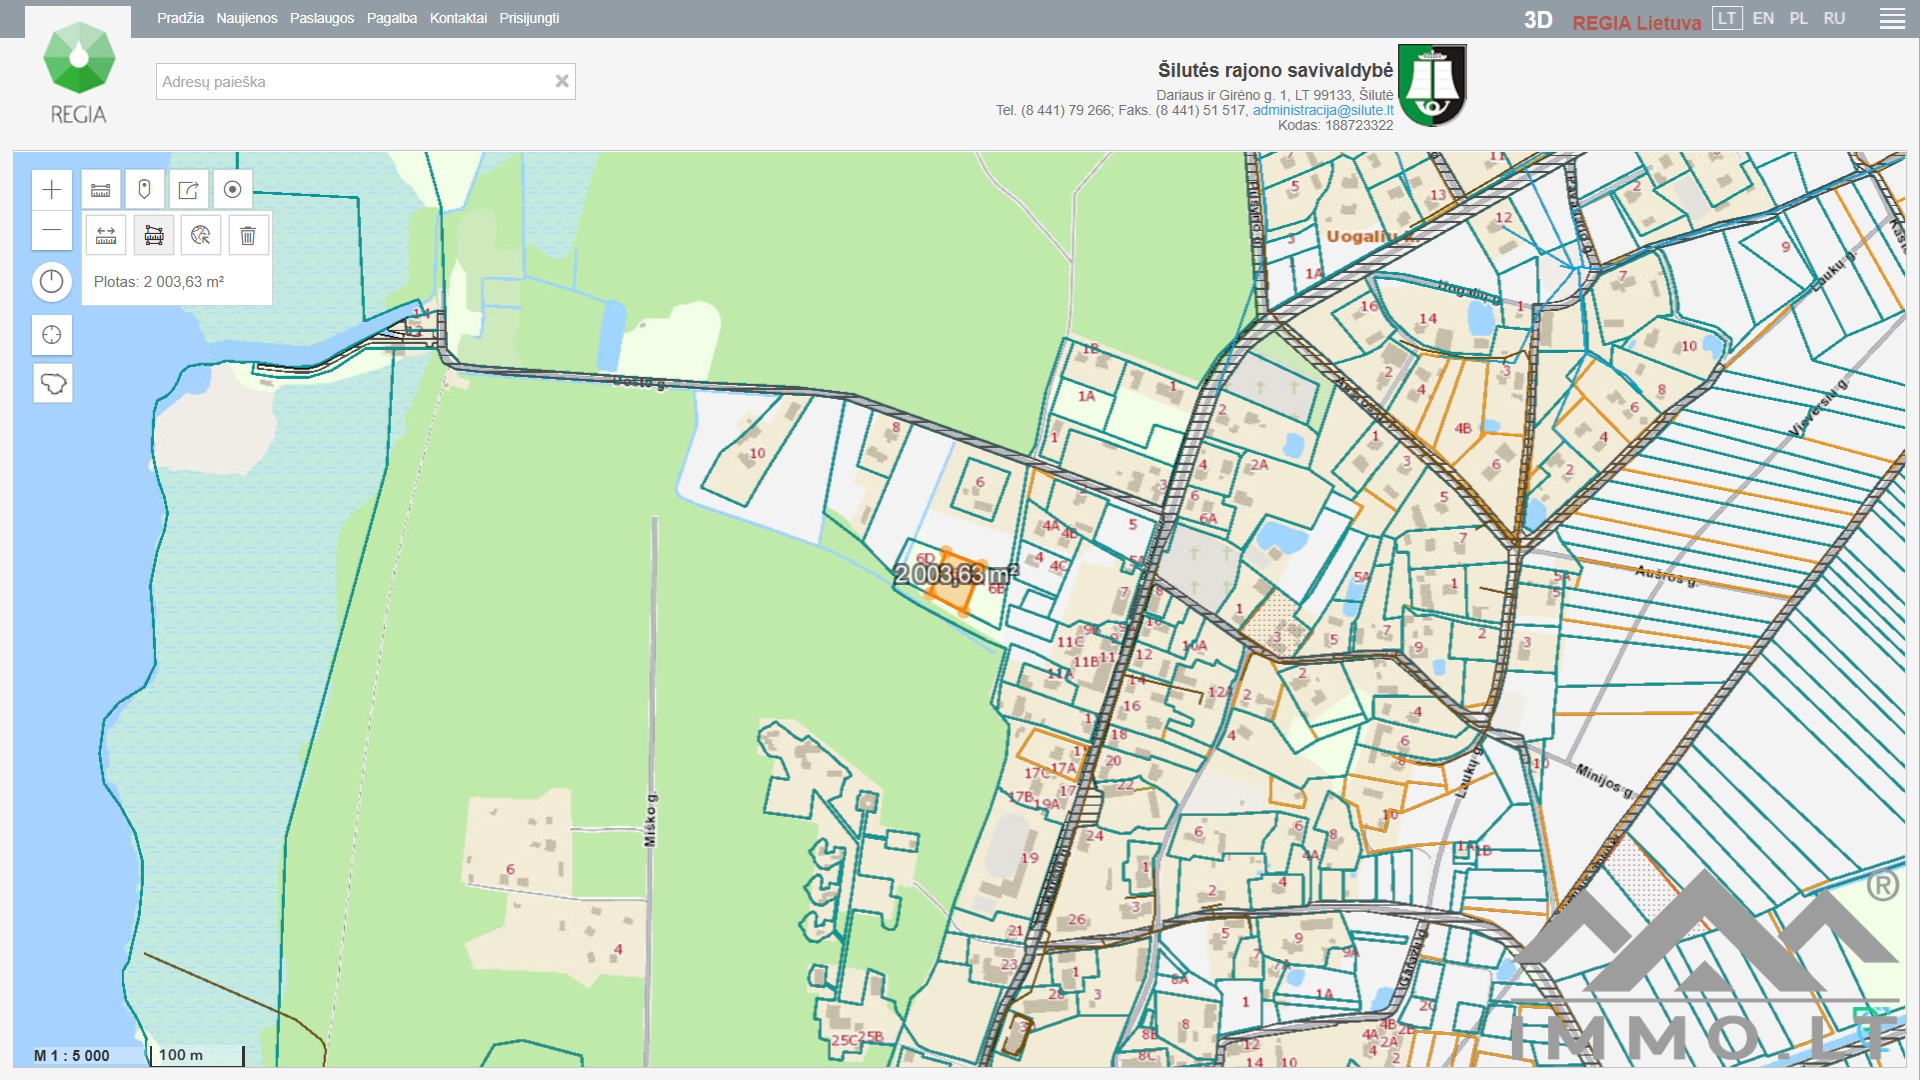This screenshot has height=1080, width=1920.
Task: Open the measurement tools ruler icon
Action: point(101,190)
